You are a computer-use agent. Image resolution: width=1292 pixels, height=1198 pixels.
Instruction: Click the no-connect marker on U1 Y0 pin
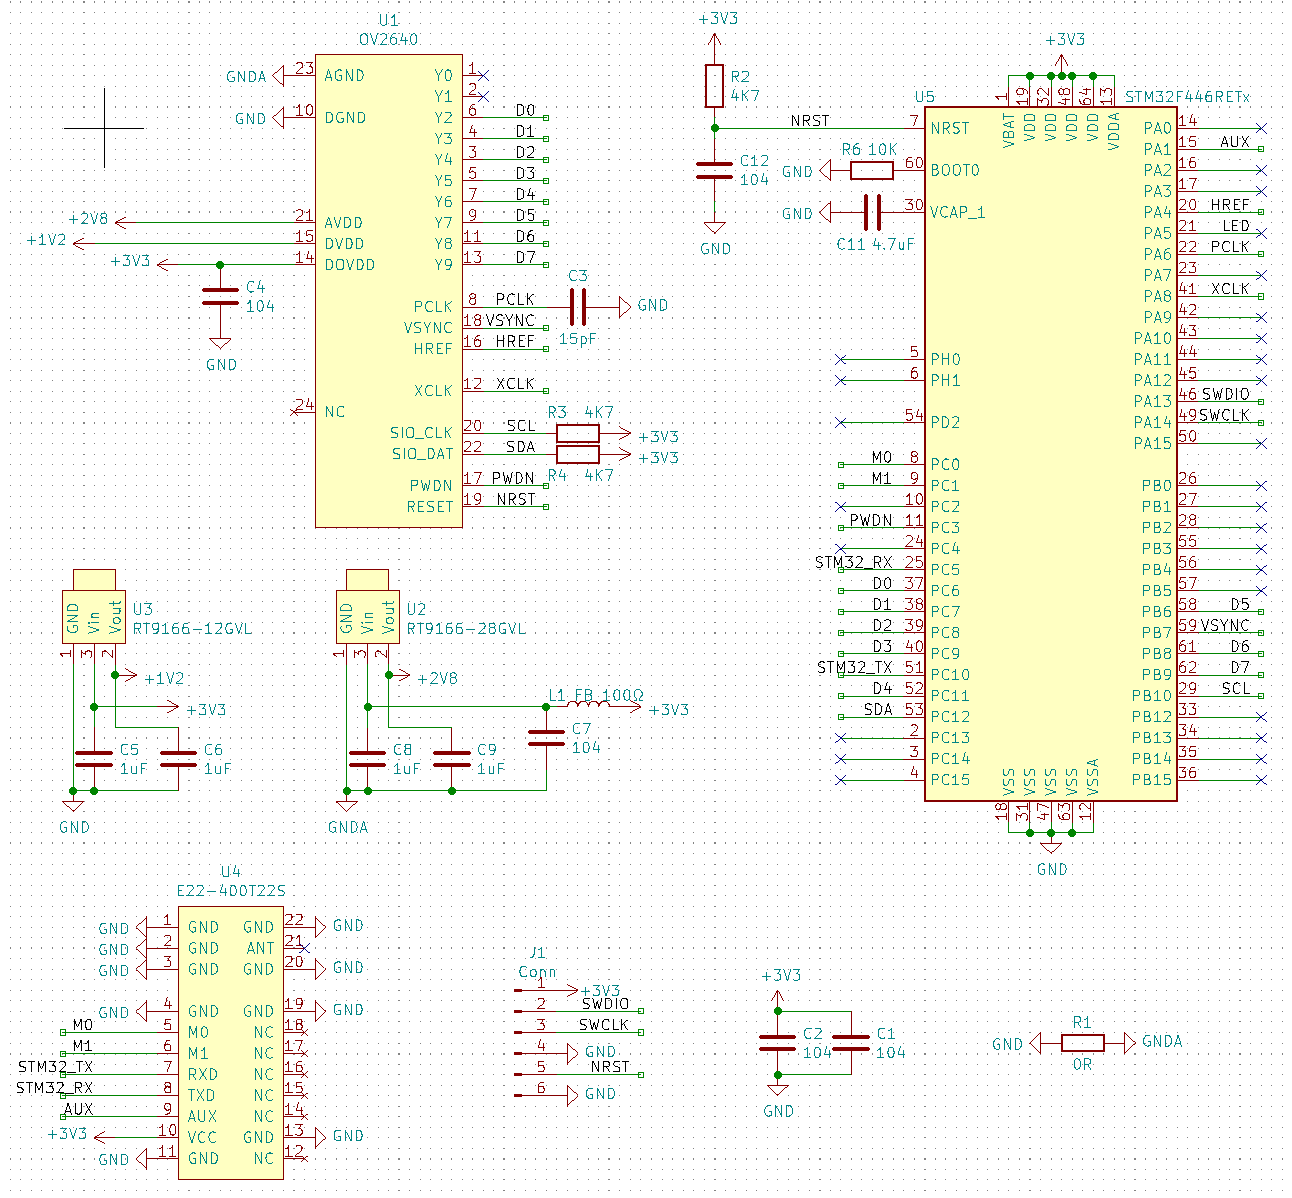pos(485,76)
